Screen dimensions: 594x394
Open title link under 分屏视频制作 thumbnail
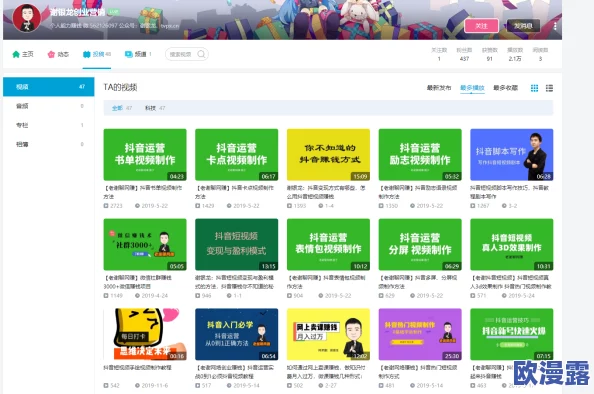click(418, 282)
